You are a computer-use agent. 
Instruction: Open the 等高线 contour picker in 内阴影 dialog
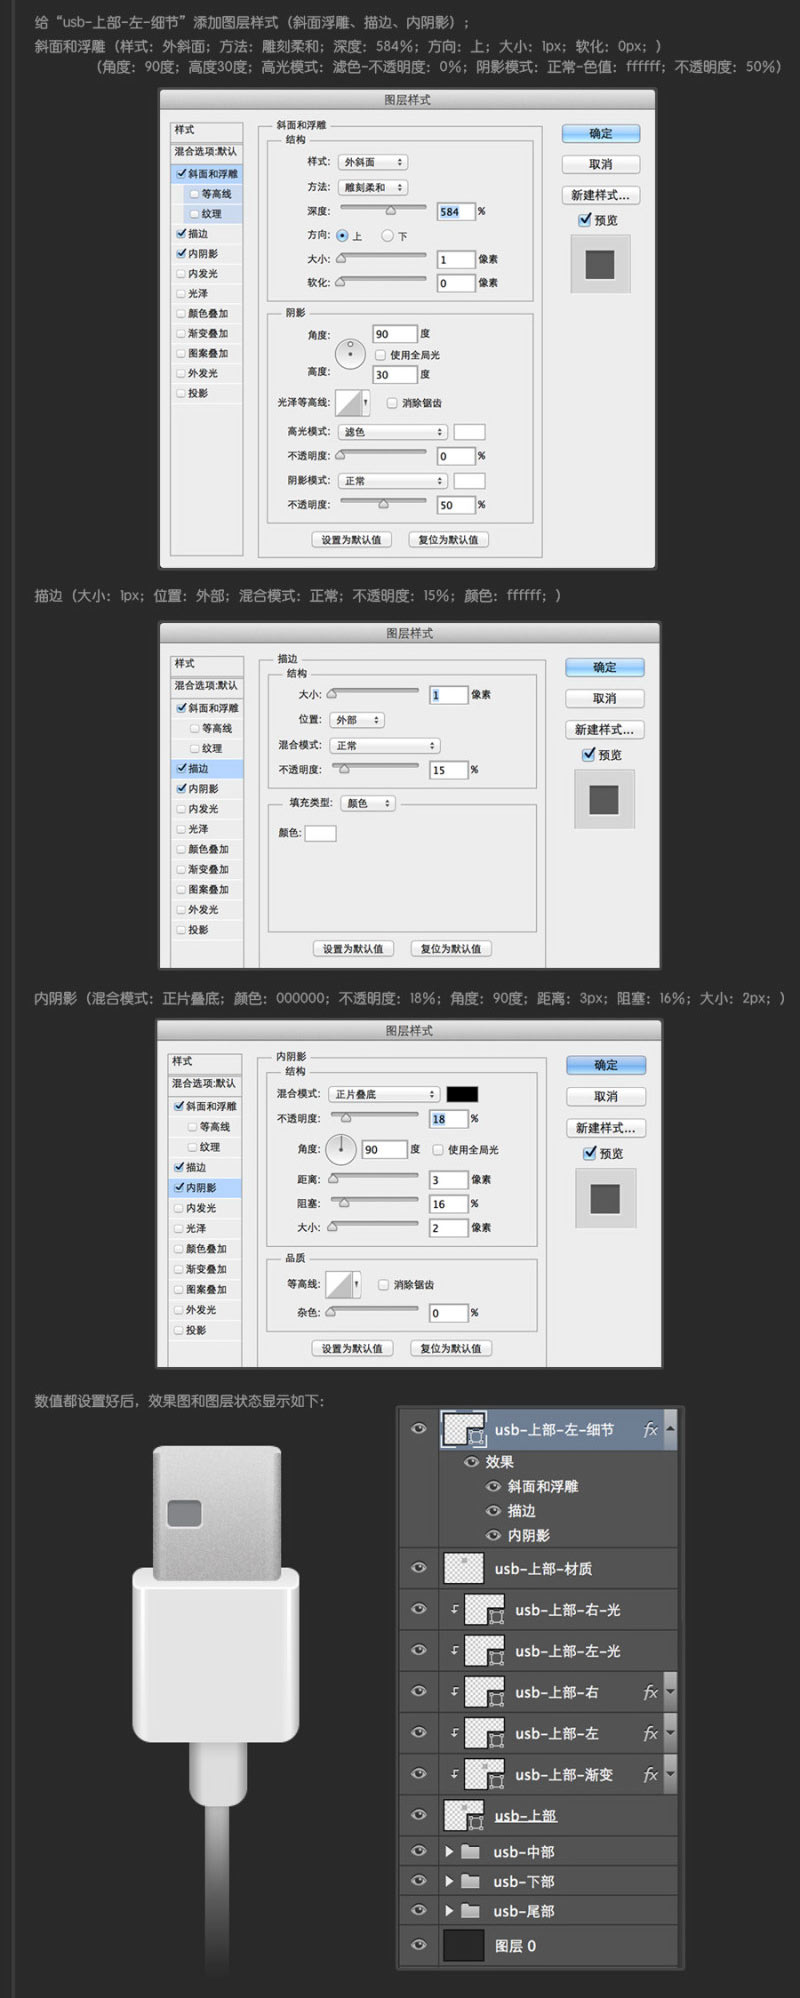coord(344,1284)
